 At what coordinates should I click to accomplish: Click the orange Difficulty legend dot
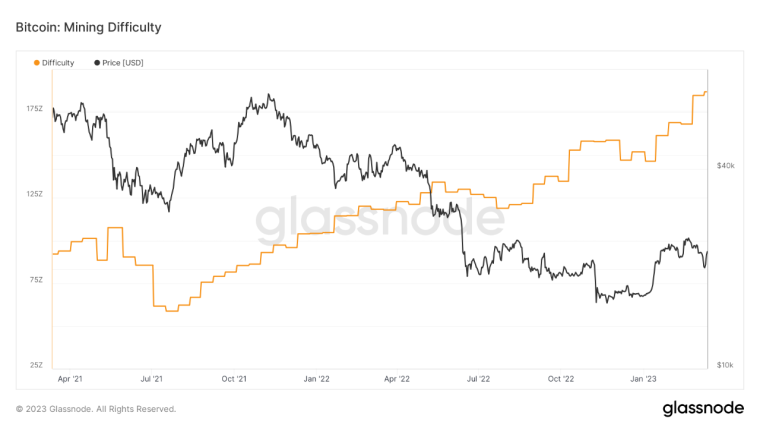(37, 63)
